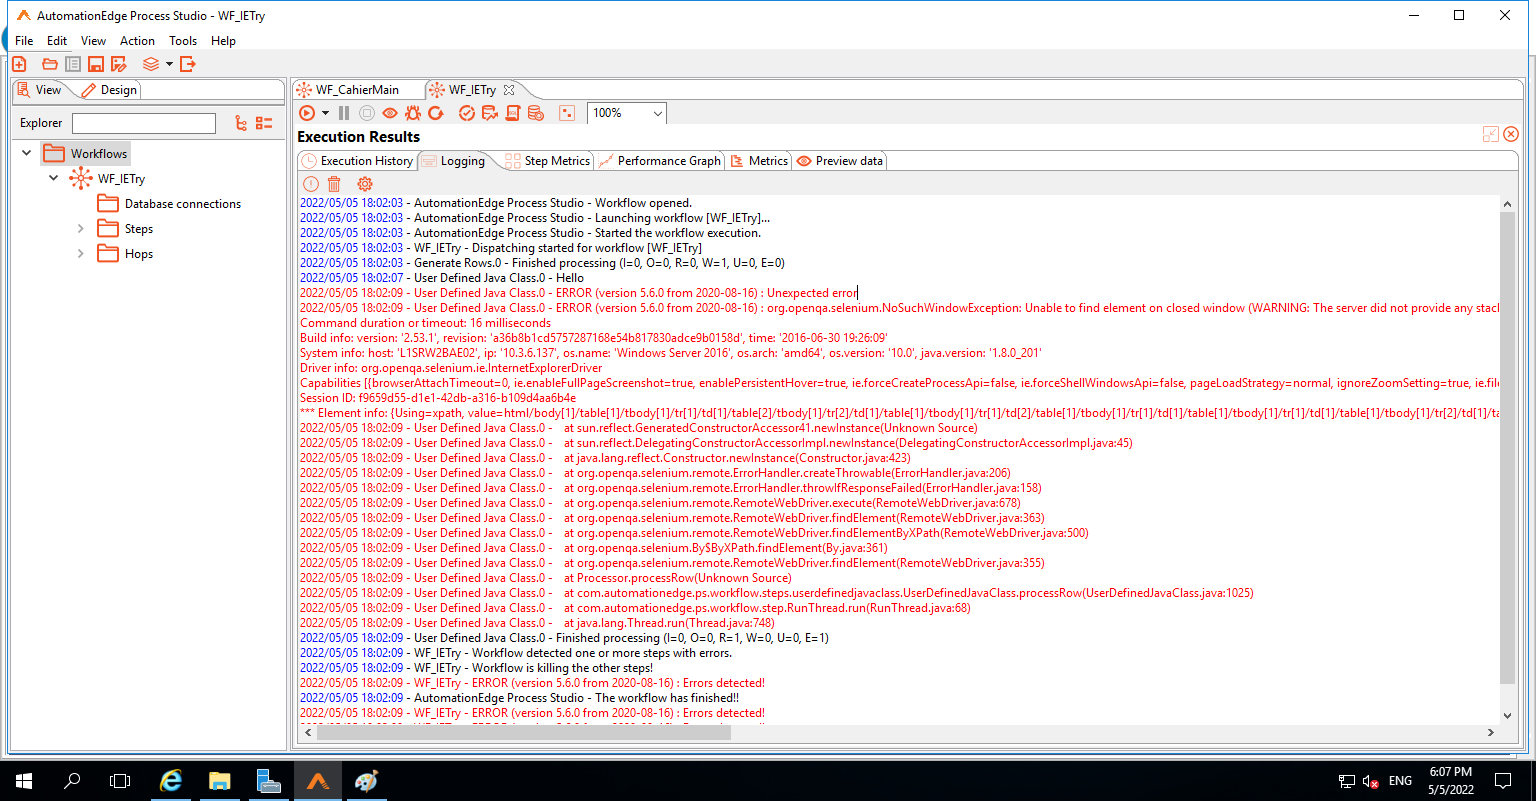Select the Steps folder in Explorer
Viewport: 1536px width, 801px height.
pos(125,229)
